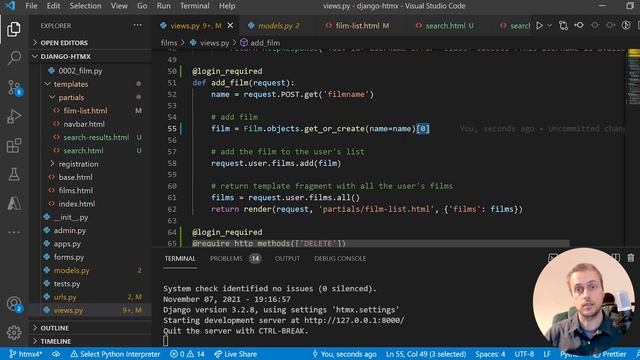Viewport: 640px width, 360px height.
Task: Switch to DEBUG CONSOLE panel tab
Action: tap(340, 258)
